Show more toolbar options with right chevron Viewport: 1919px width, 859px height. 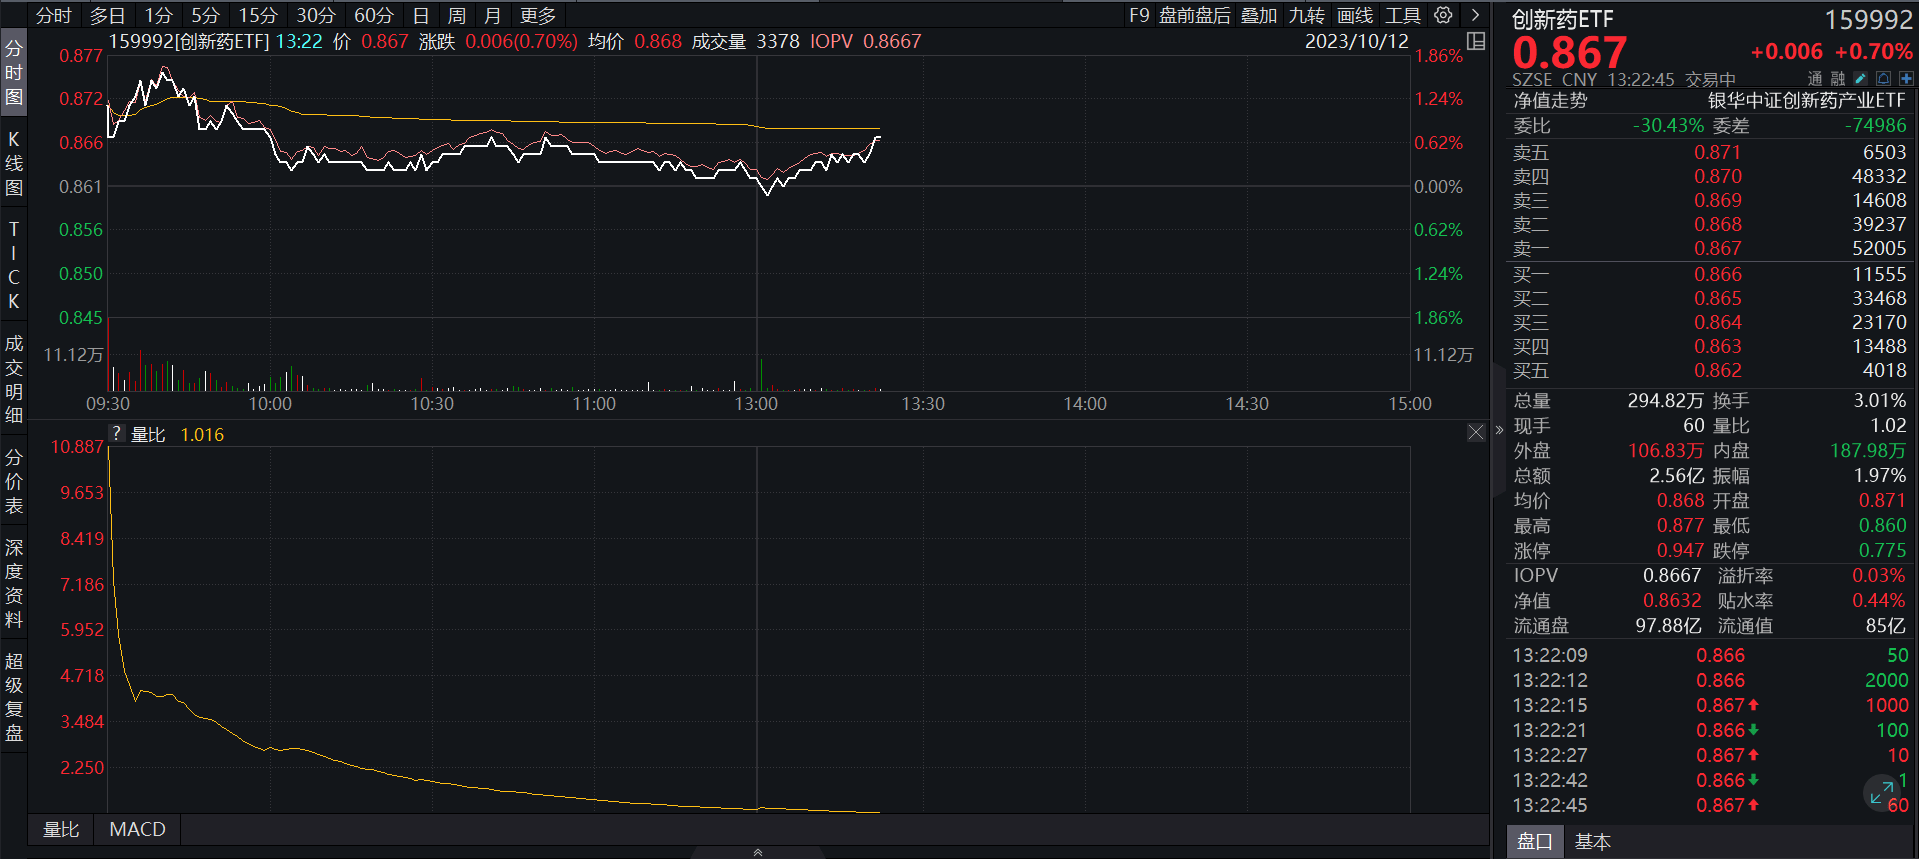(x=1475, y=15)
